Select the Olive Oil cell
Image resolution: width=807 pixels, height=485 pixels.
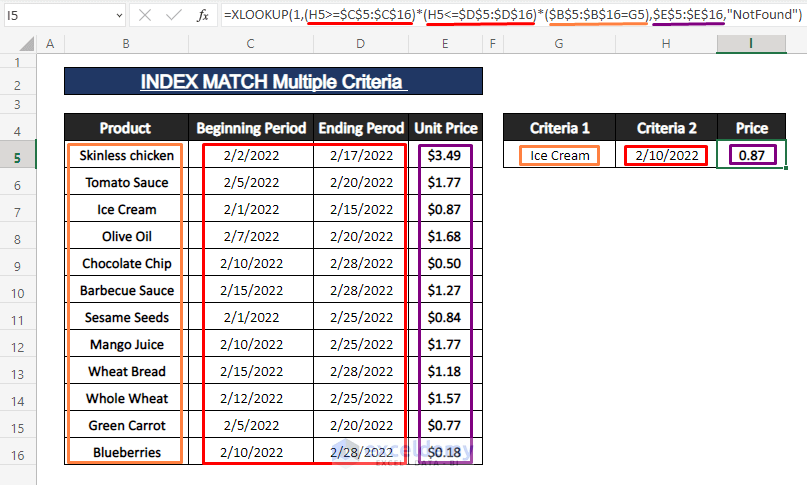point(126,236)
